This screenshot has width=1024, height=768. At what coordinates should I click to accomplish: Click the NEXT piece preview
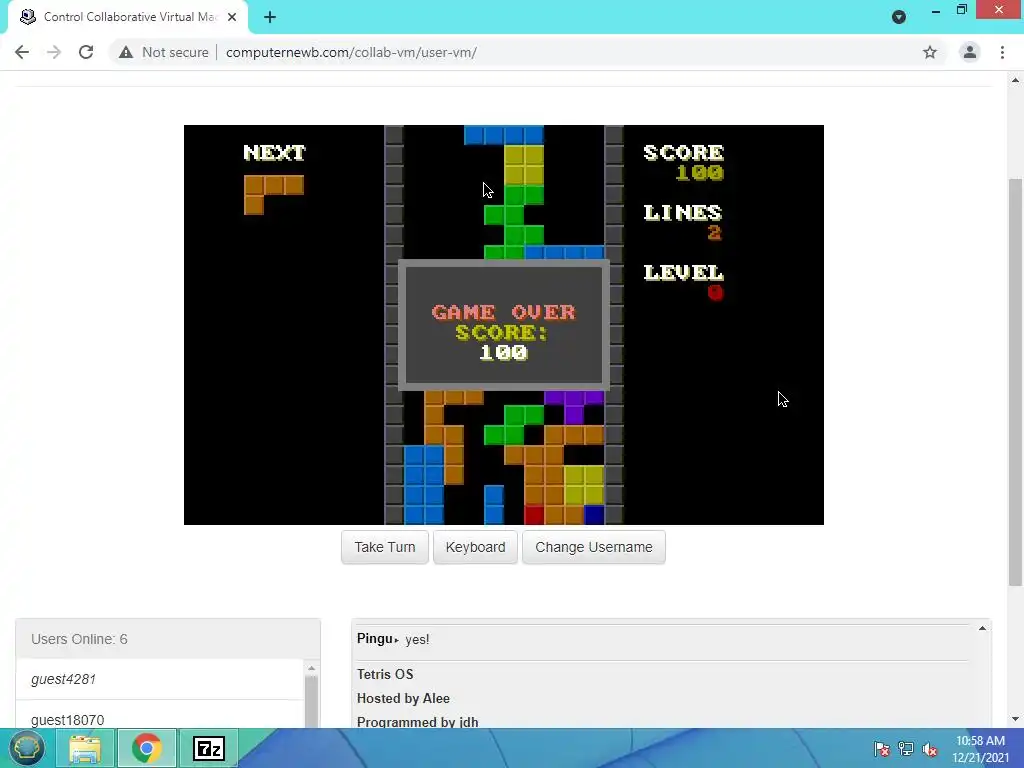(x=274, y=194)
